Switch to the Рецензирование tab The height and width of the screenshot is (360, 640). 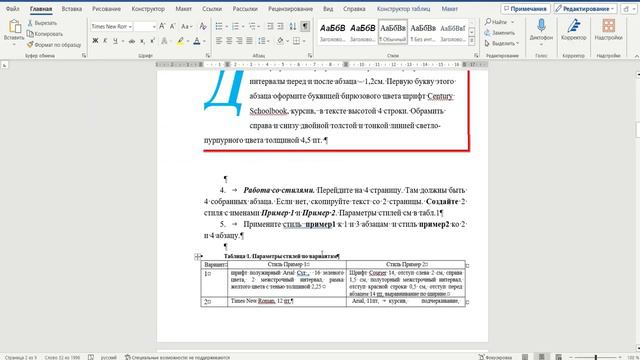[x=290, y=9]
